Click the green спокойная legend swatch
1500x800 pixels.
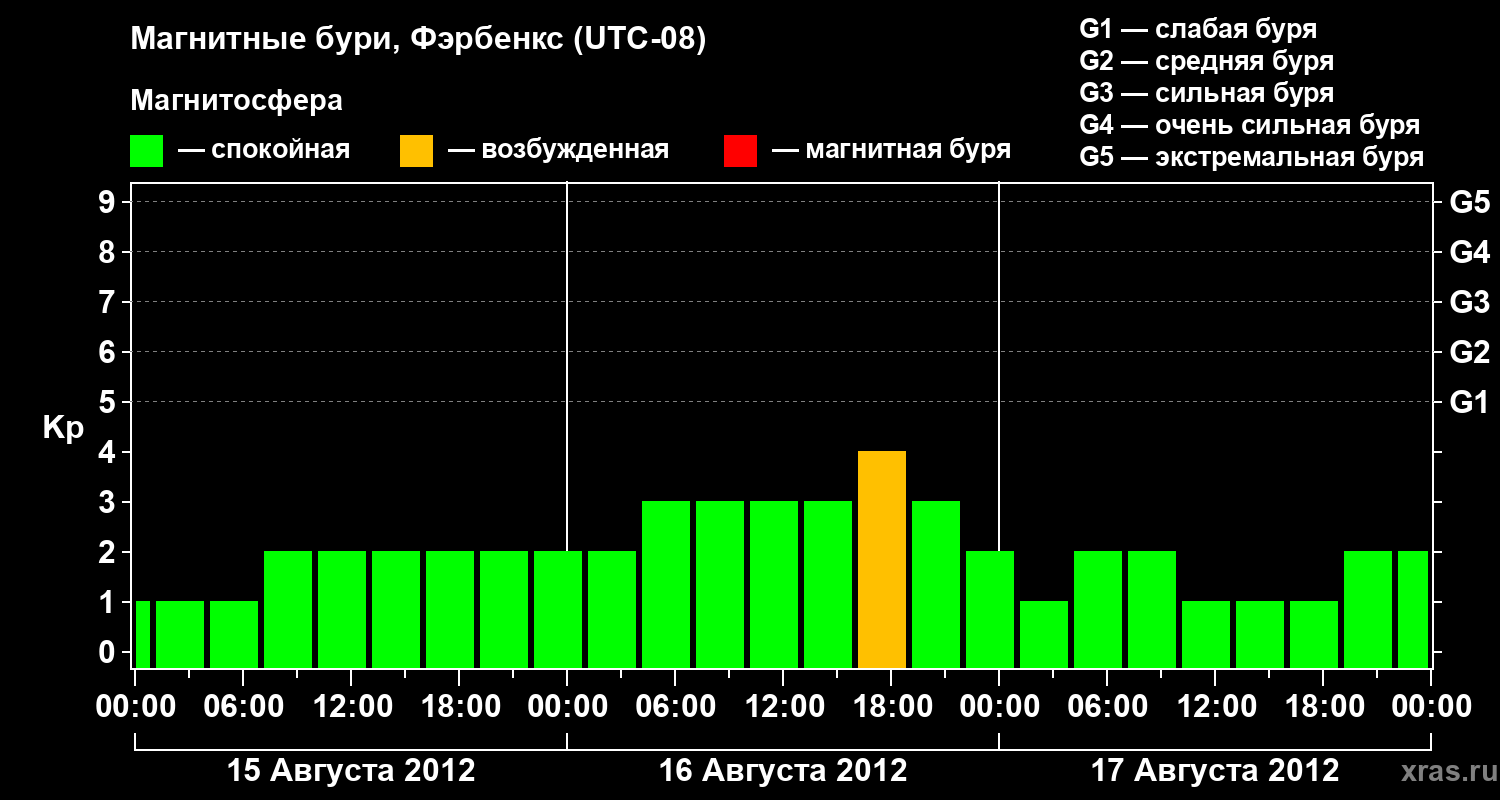[x=147, y=151]
